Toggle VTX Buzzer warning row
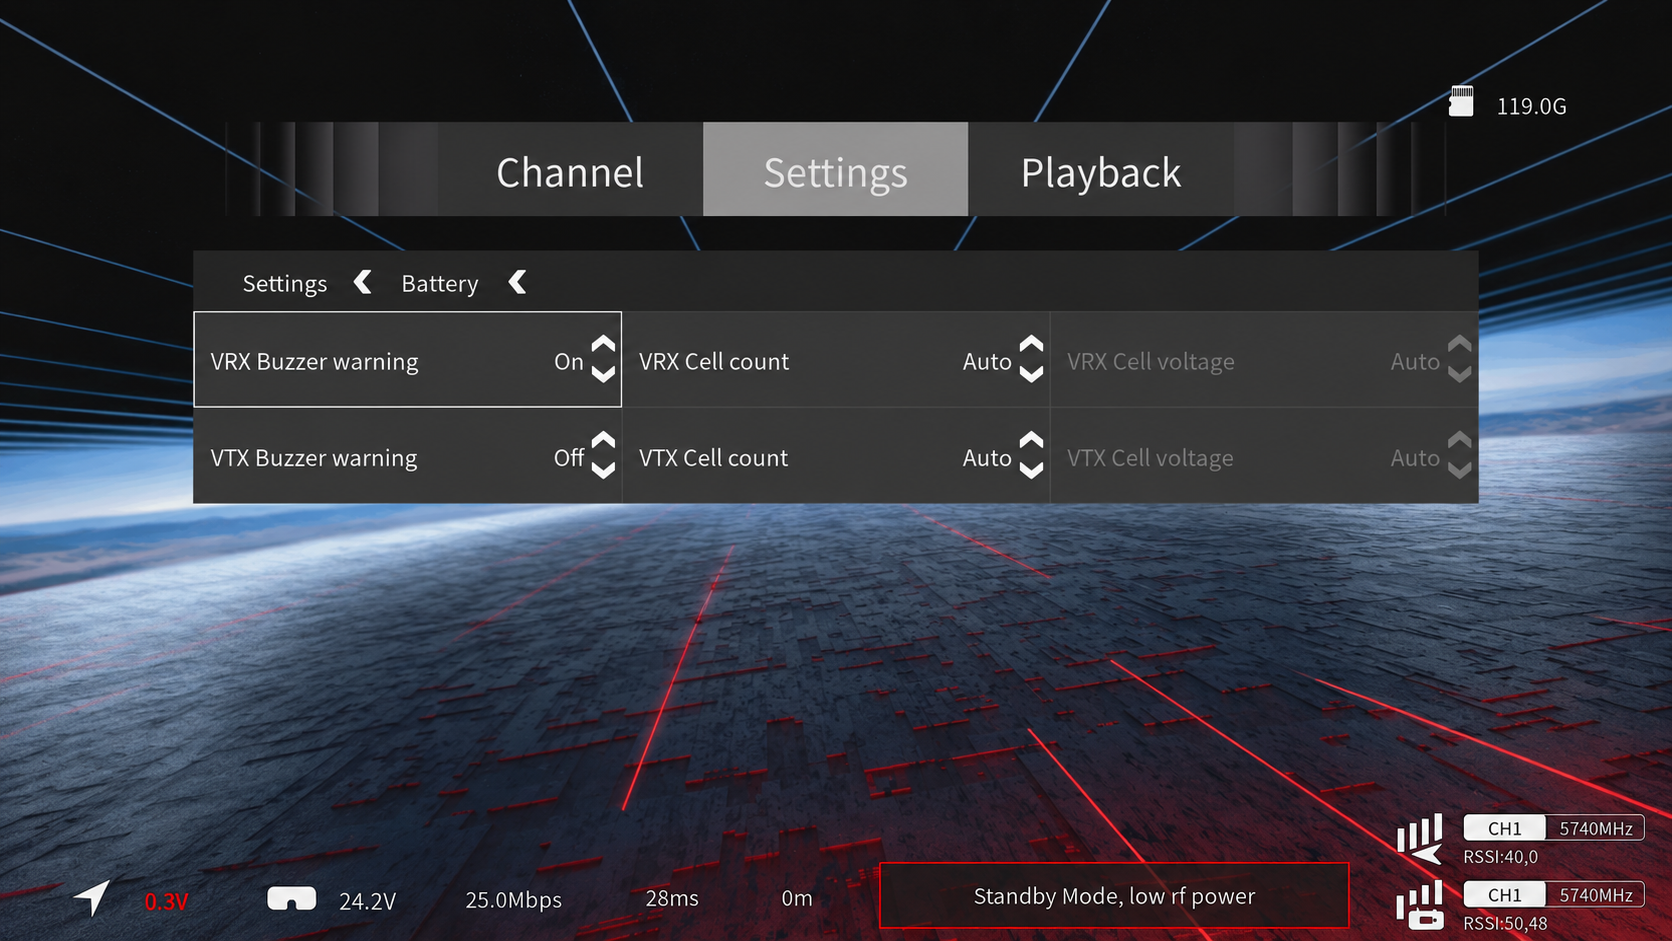Screen dimensions: 1672x941 (x=408, y=456)
